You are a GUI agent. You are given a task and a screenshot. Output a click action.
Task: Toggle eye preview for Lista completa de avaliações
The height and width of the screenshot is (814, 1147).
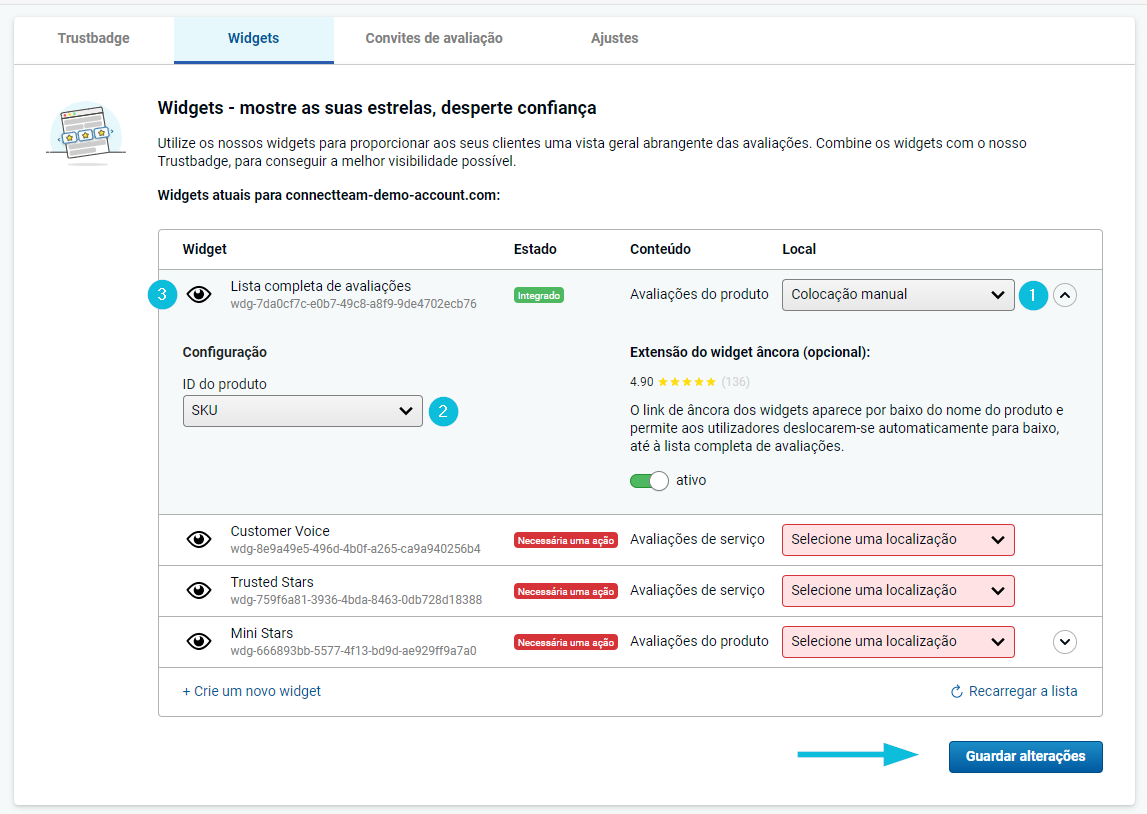199,295
